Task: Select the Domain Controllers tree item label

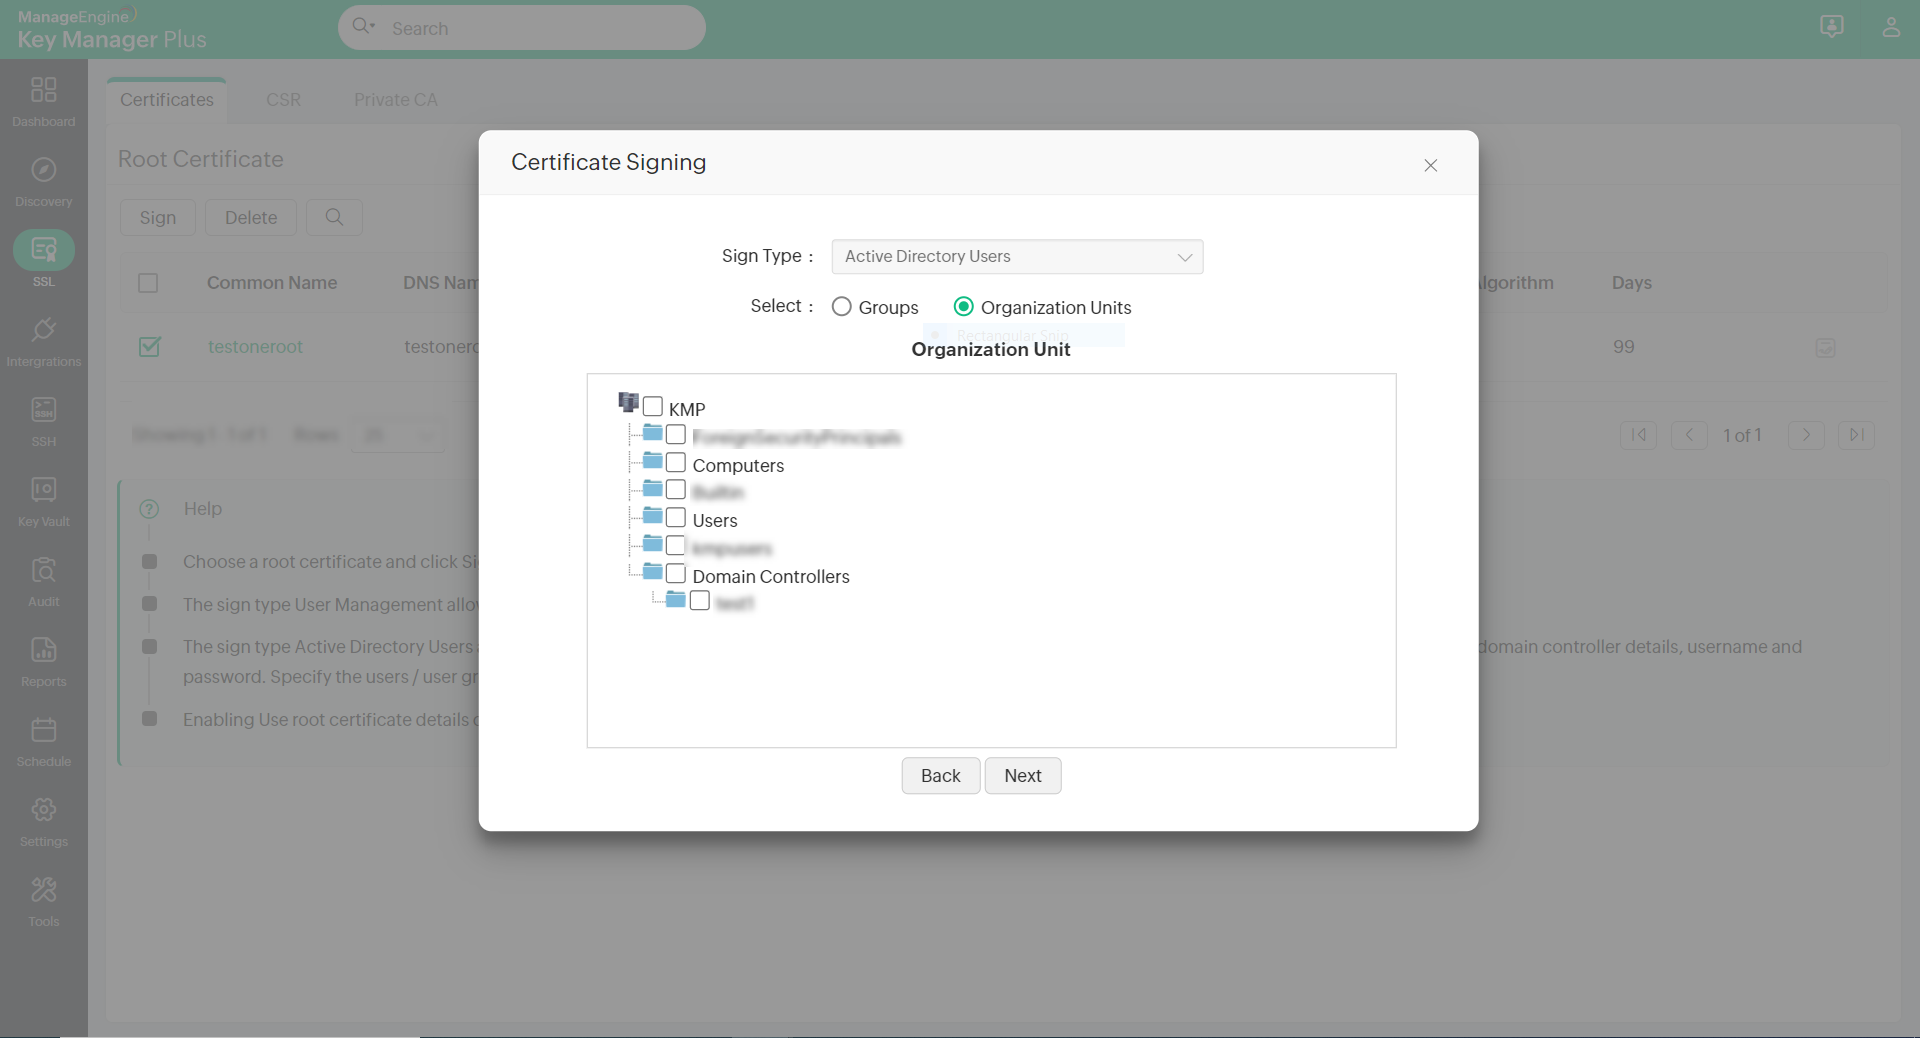Action: [771, 576]
